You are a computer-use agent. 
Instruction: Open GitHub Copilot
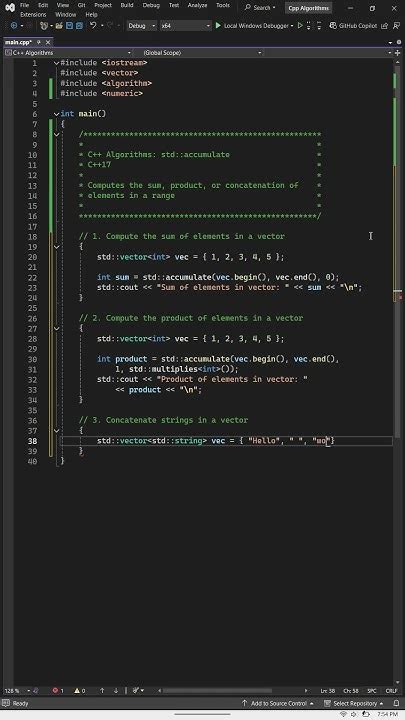point(354,26)
